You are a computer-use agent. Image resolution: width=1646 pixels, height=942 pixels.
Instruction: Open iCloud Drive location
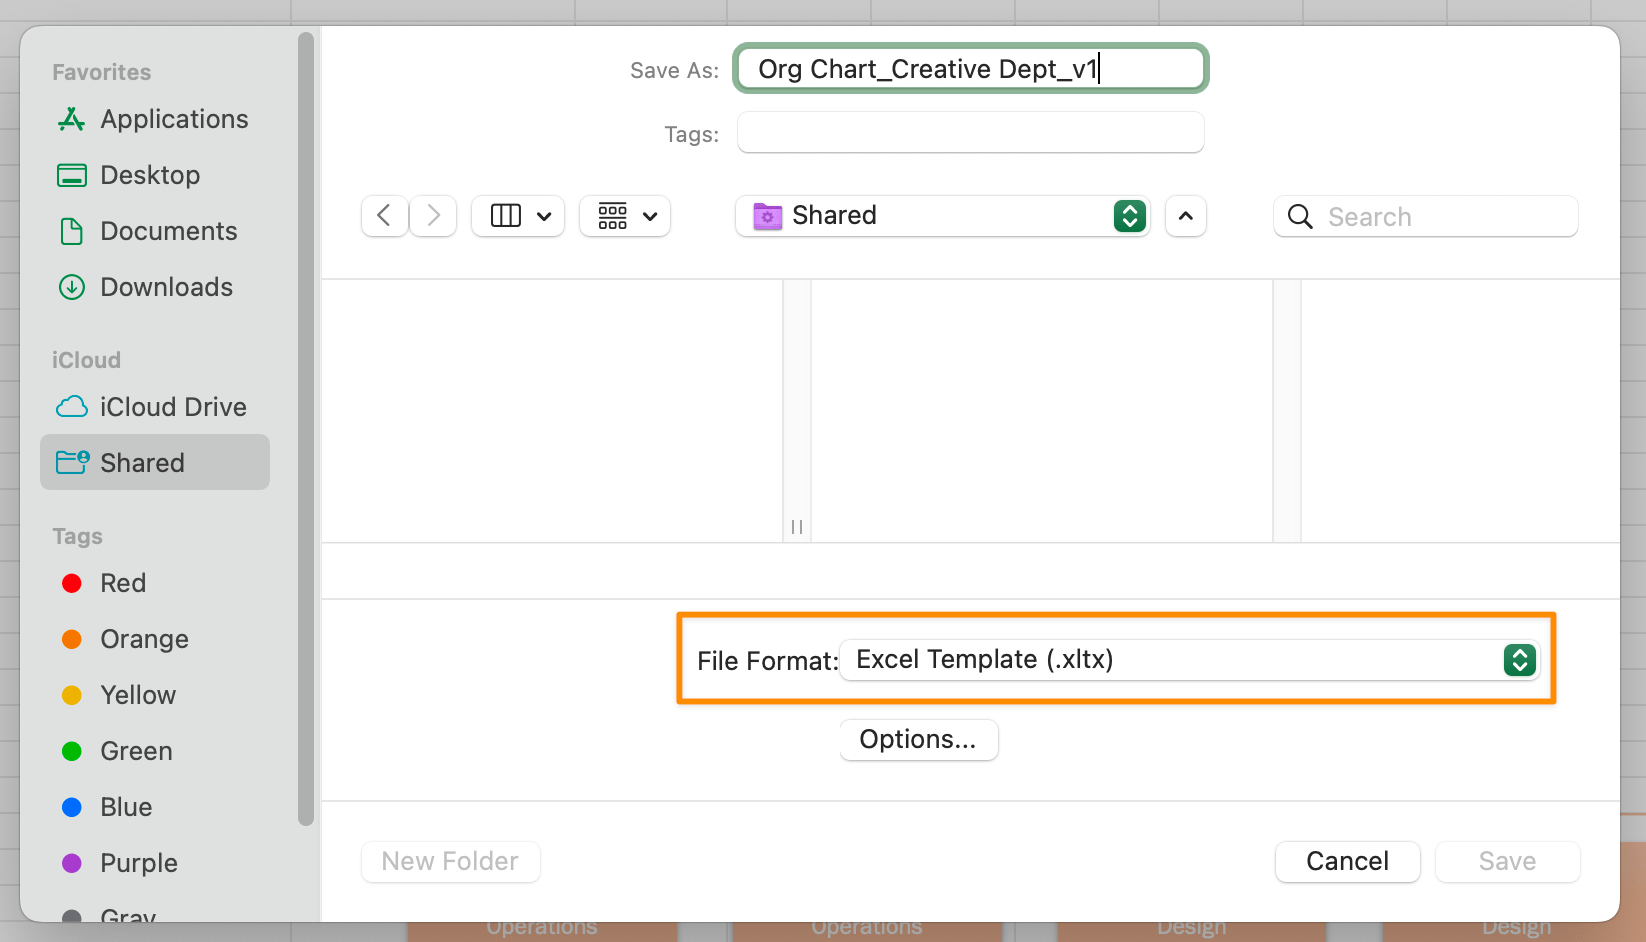172,407
